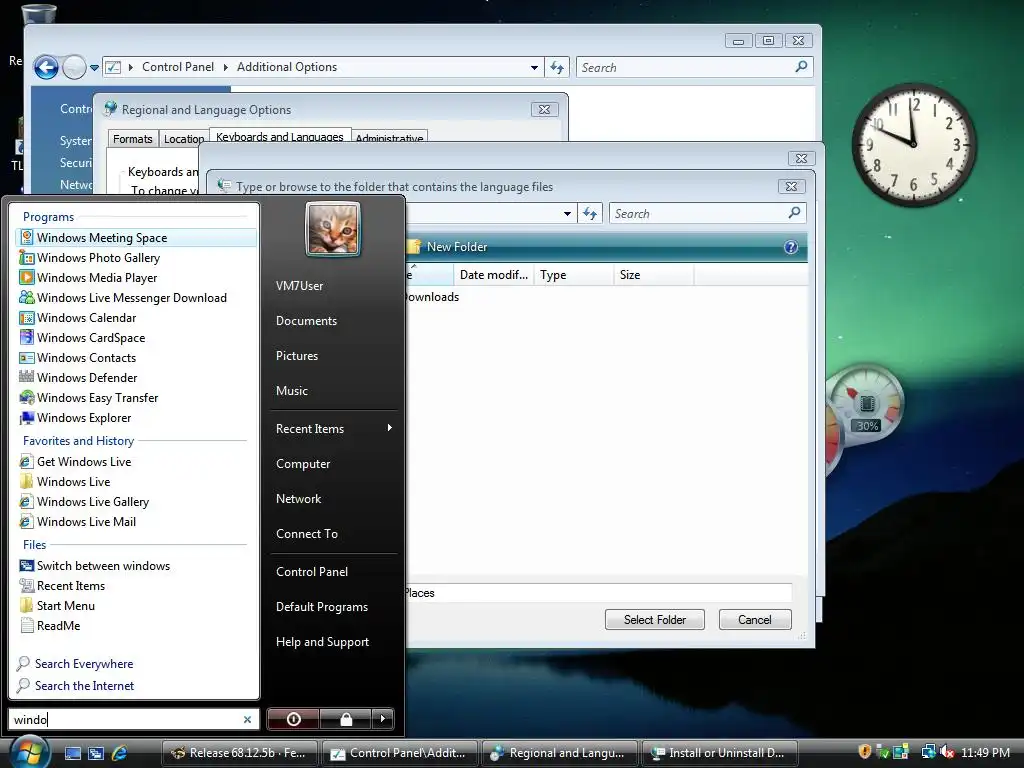The height and width of the screenshot is (768, 1024).
Task: Open recent pages dropdown near back button
Action: click(94, 67)
